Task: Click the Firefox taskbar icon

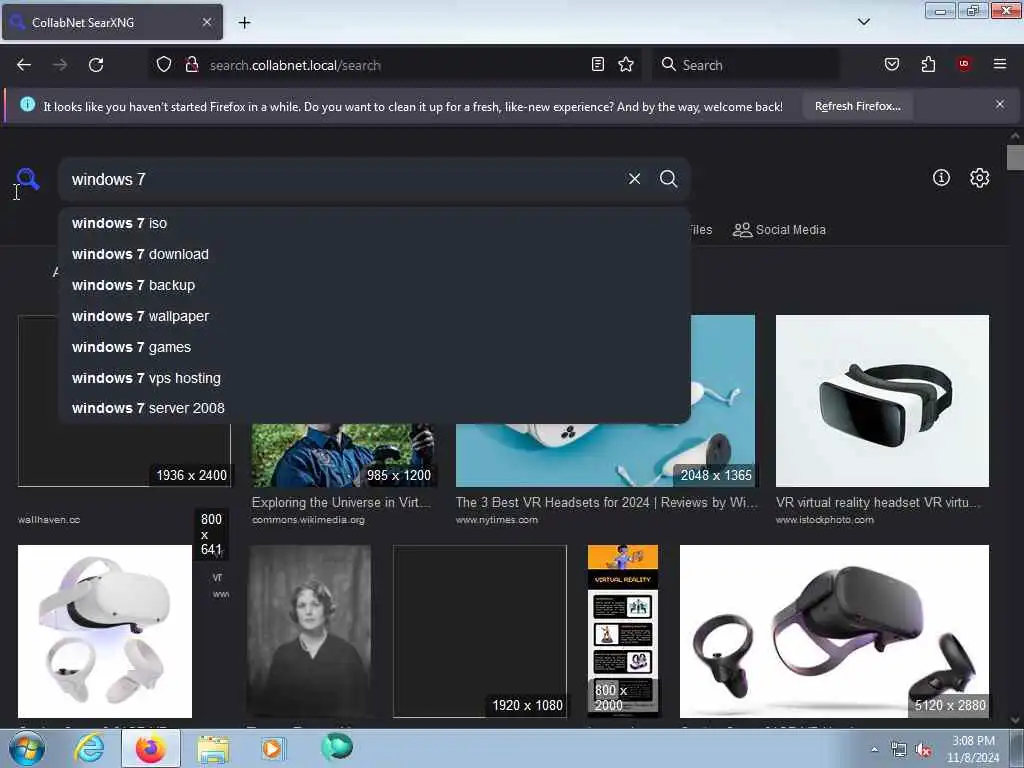Action: click(x=150, y=748)
